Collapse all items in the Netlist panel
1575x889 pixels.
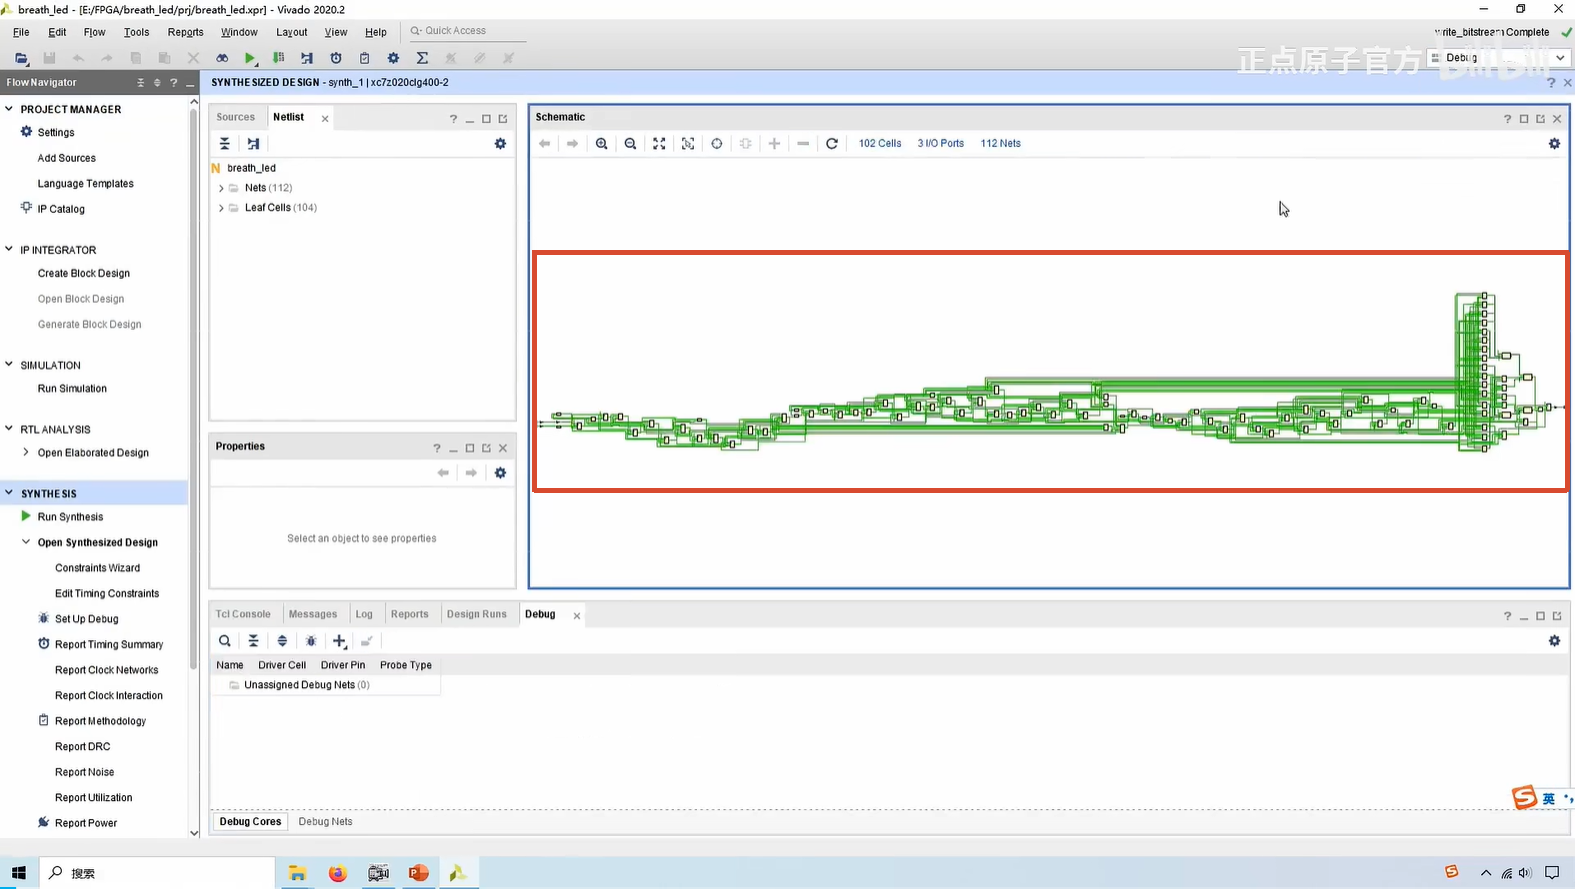tap(225, 144)
